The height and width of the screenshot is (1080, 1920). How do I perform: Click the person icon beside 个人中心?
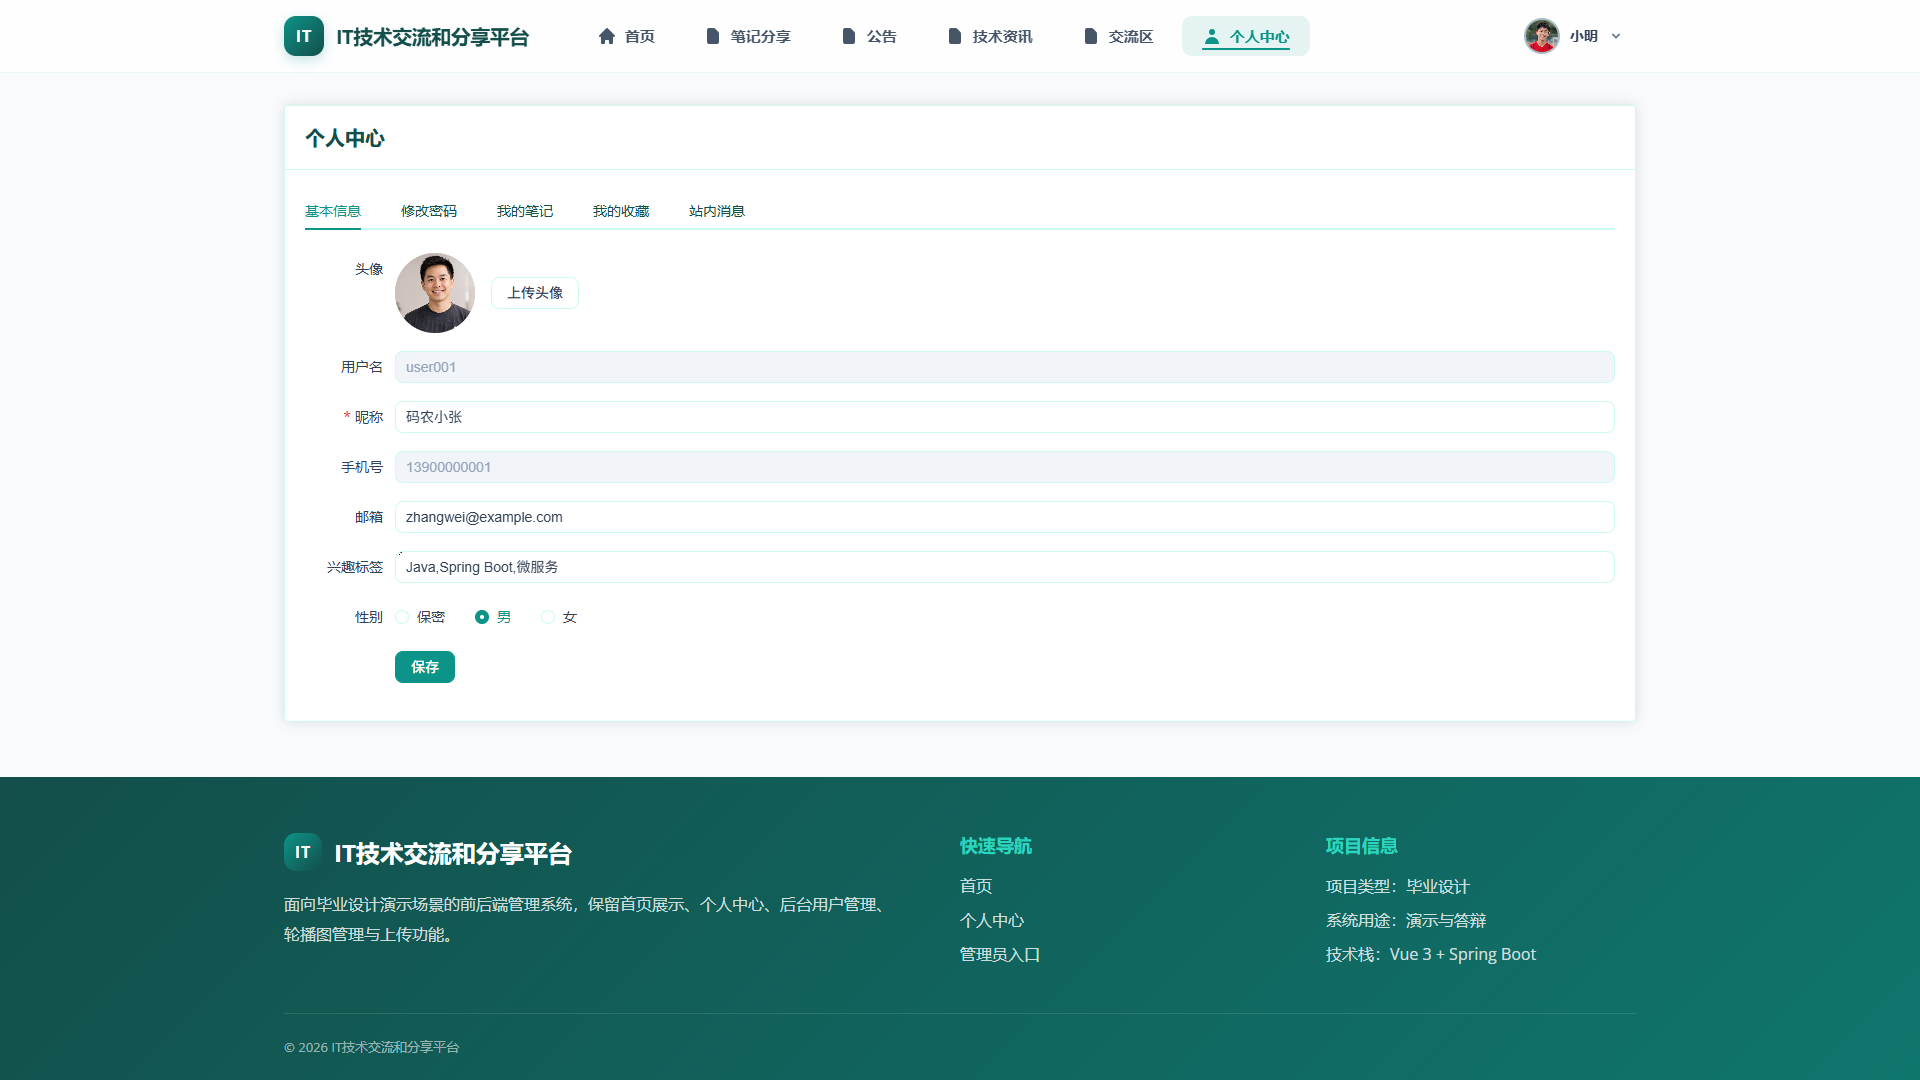tap(1212, 36)
